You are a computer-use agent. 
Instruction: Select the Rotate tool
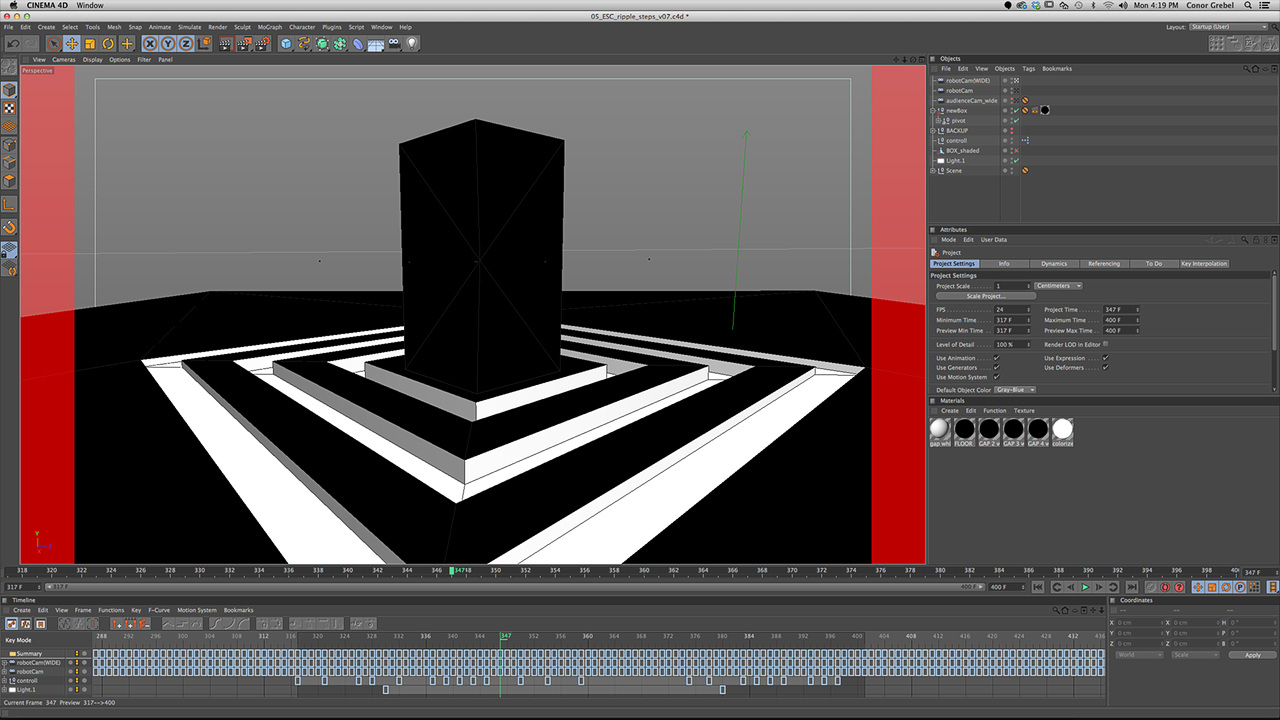108,44
